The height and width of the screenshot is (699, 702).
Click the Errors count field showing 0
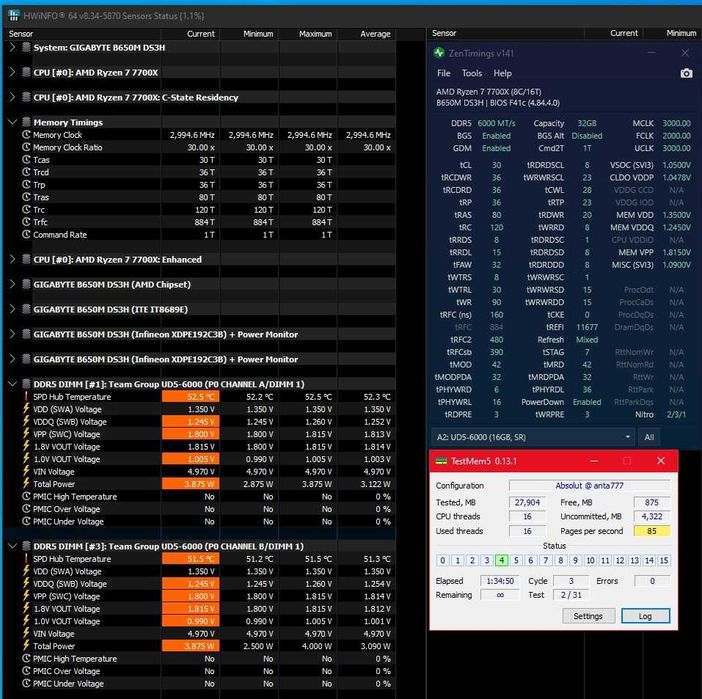point(652,581)
